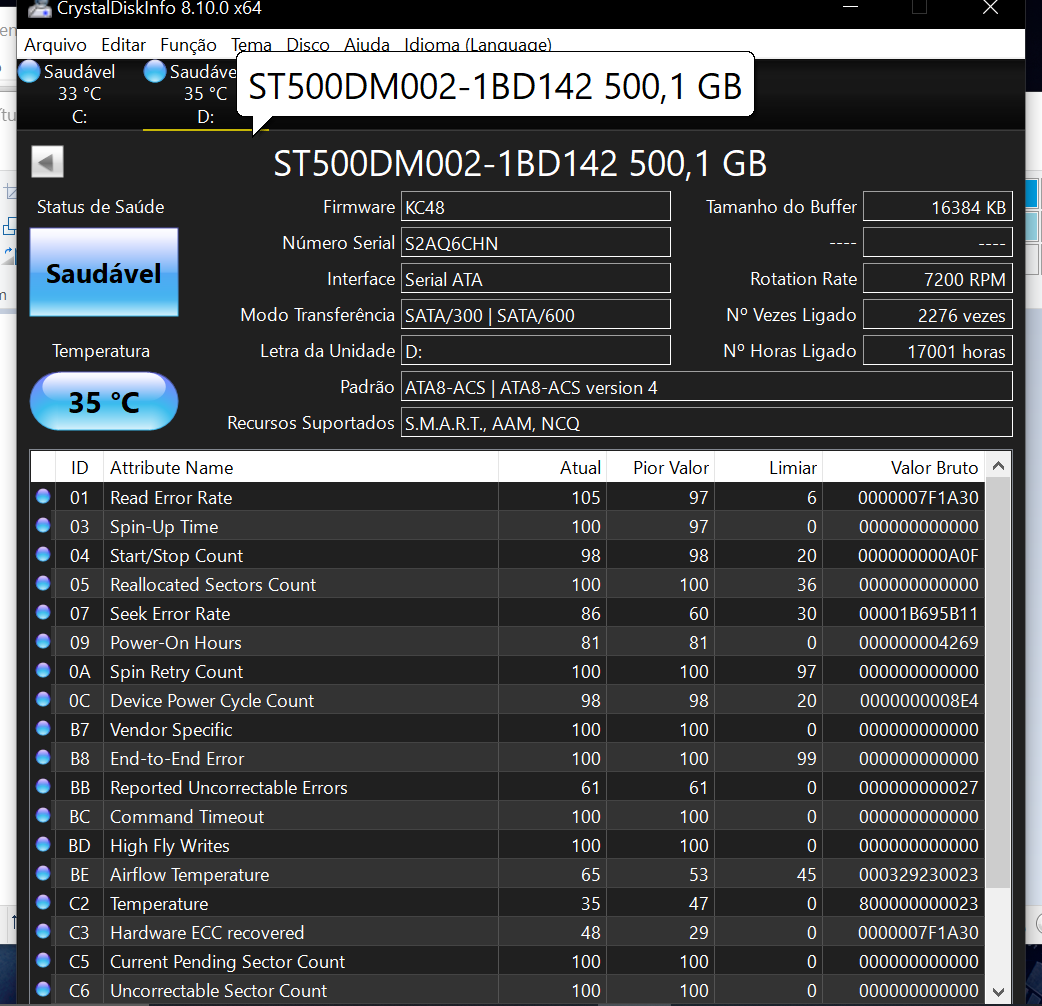Click the Current Pending Sector Count name

(x=227, y=961)
